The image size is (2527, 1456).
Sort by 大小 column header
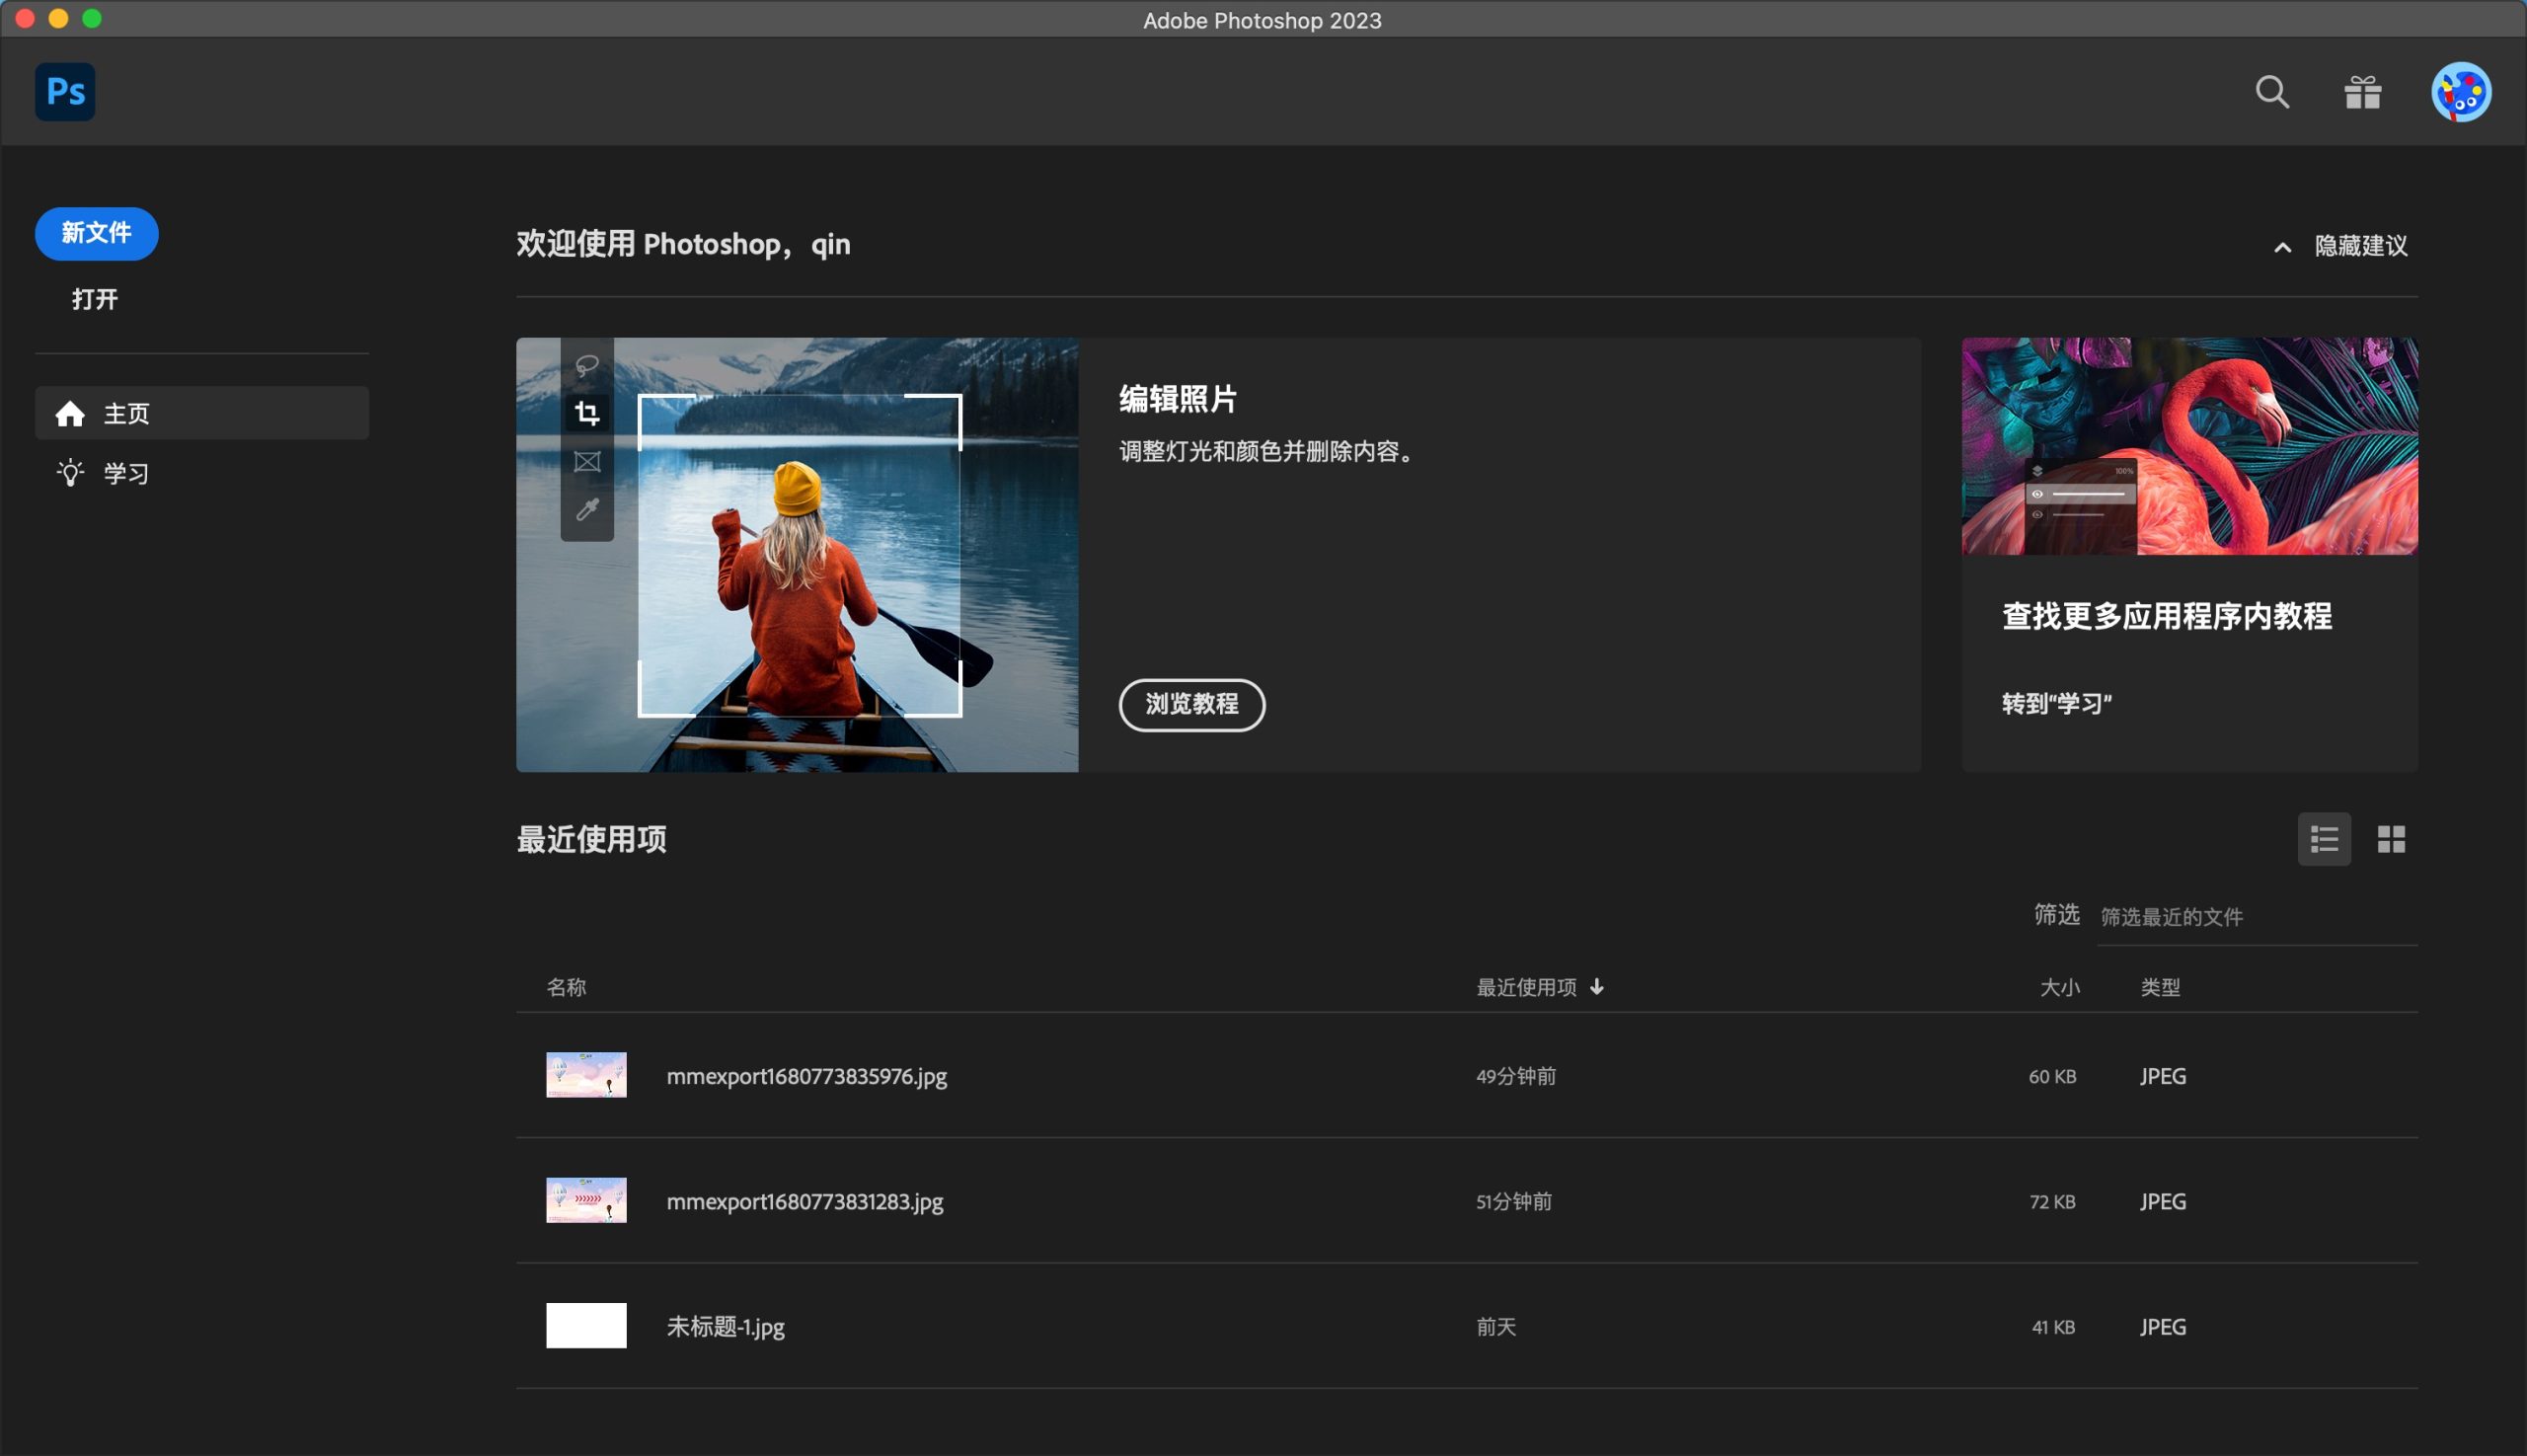pos(2058,987)
